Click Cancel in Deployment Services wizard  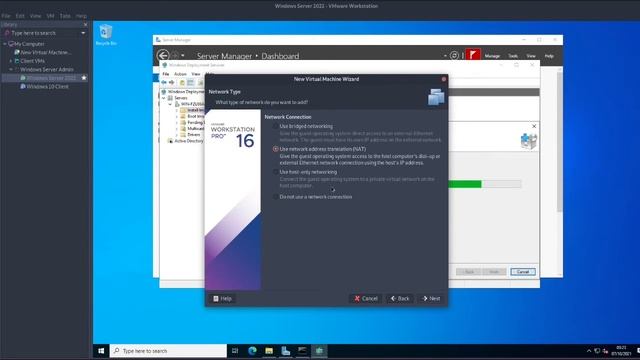coord(522,272)
